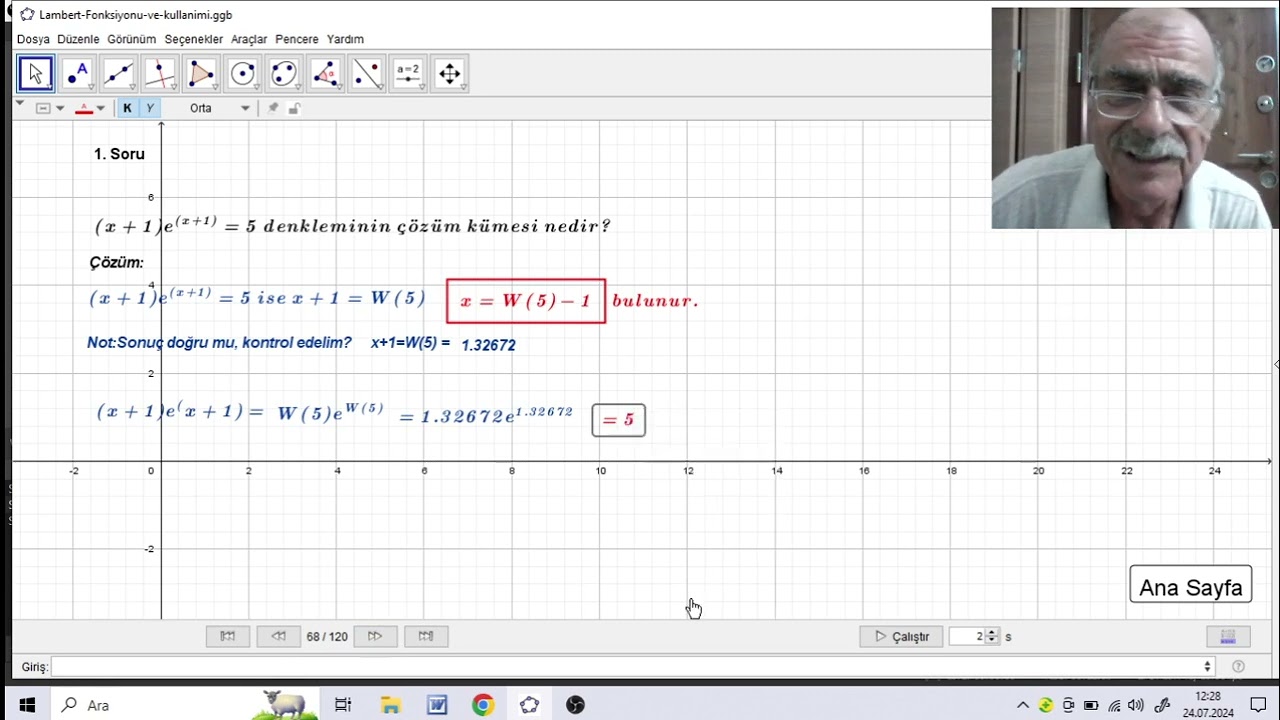This screenshot has width=1280, height=720.
Task: Open the Seçenekler menu
Action: [194, 39]
